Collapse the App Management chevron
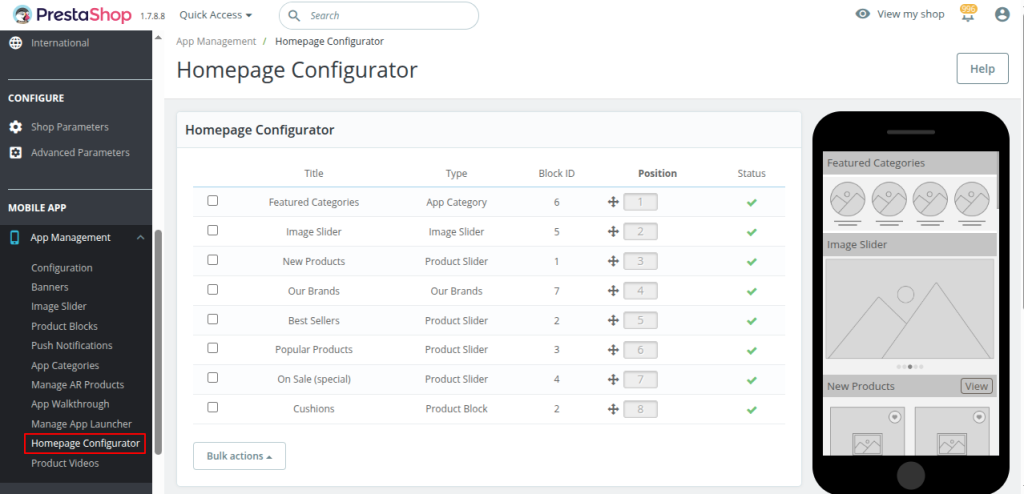This screenshot has height=494, width=1024. (x=140, y=238)
